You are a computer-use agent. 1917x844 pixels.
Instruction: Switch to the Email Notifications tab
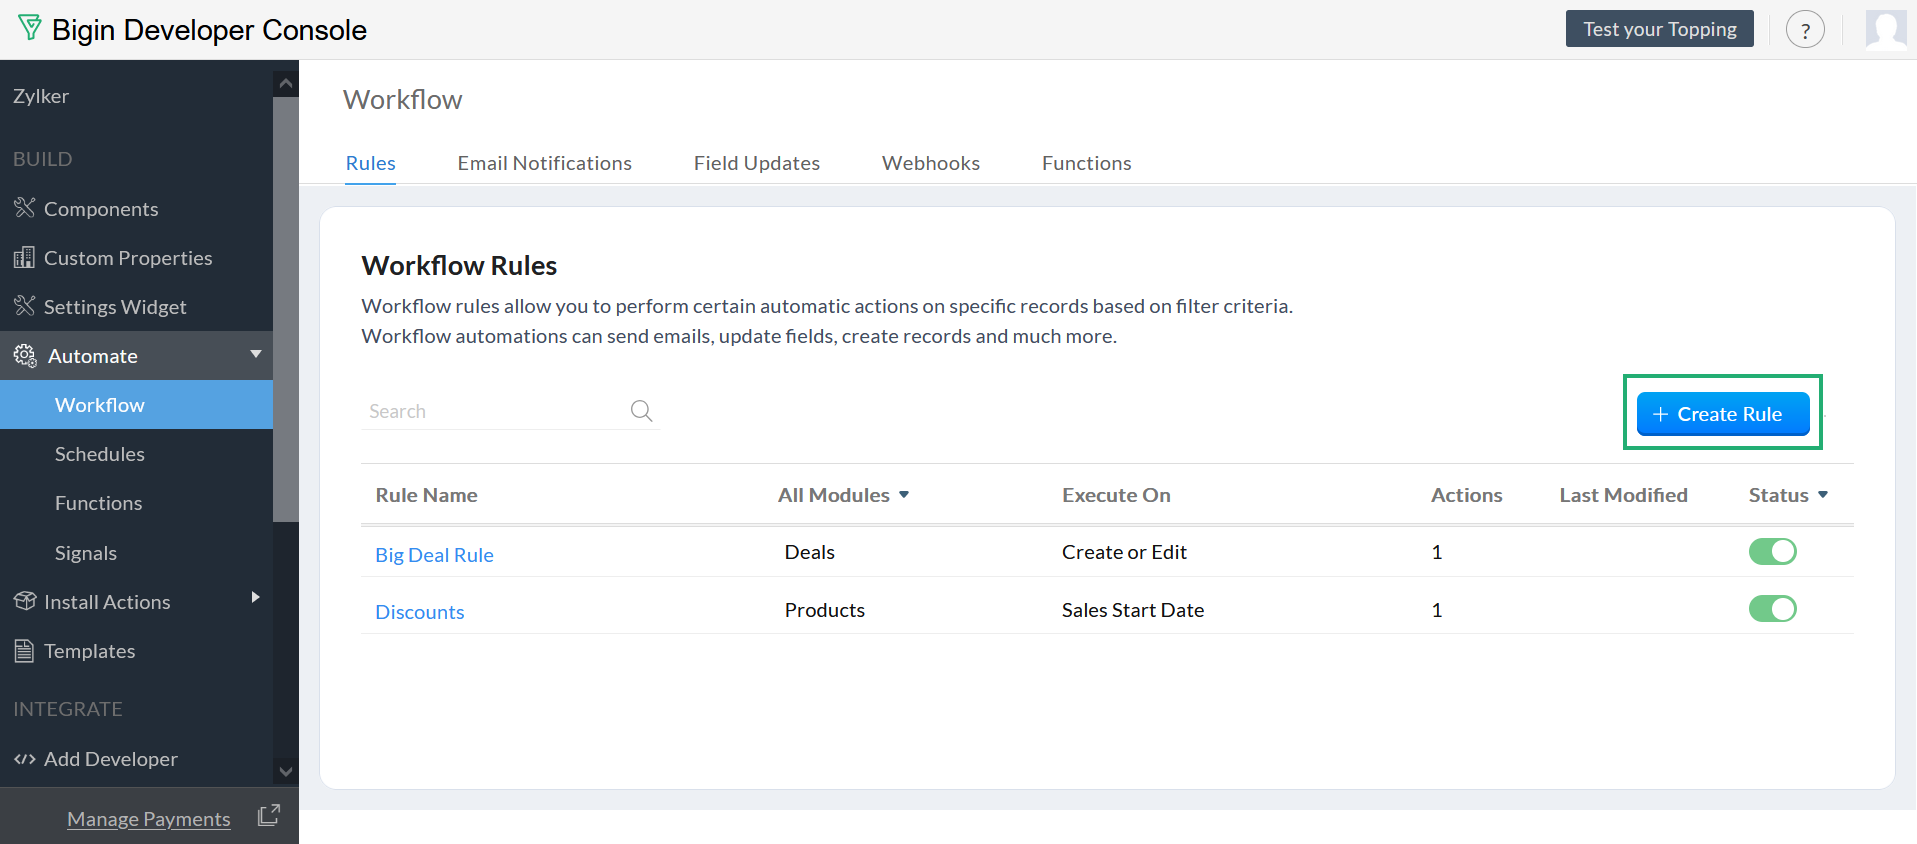point(544,163)
